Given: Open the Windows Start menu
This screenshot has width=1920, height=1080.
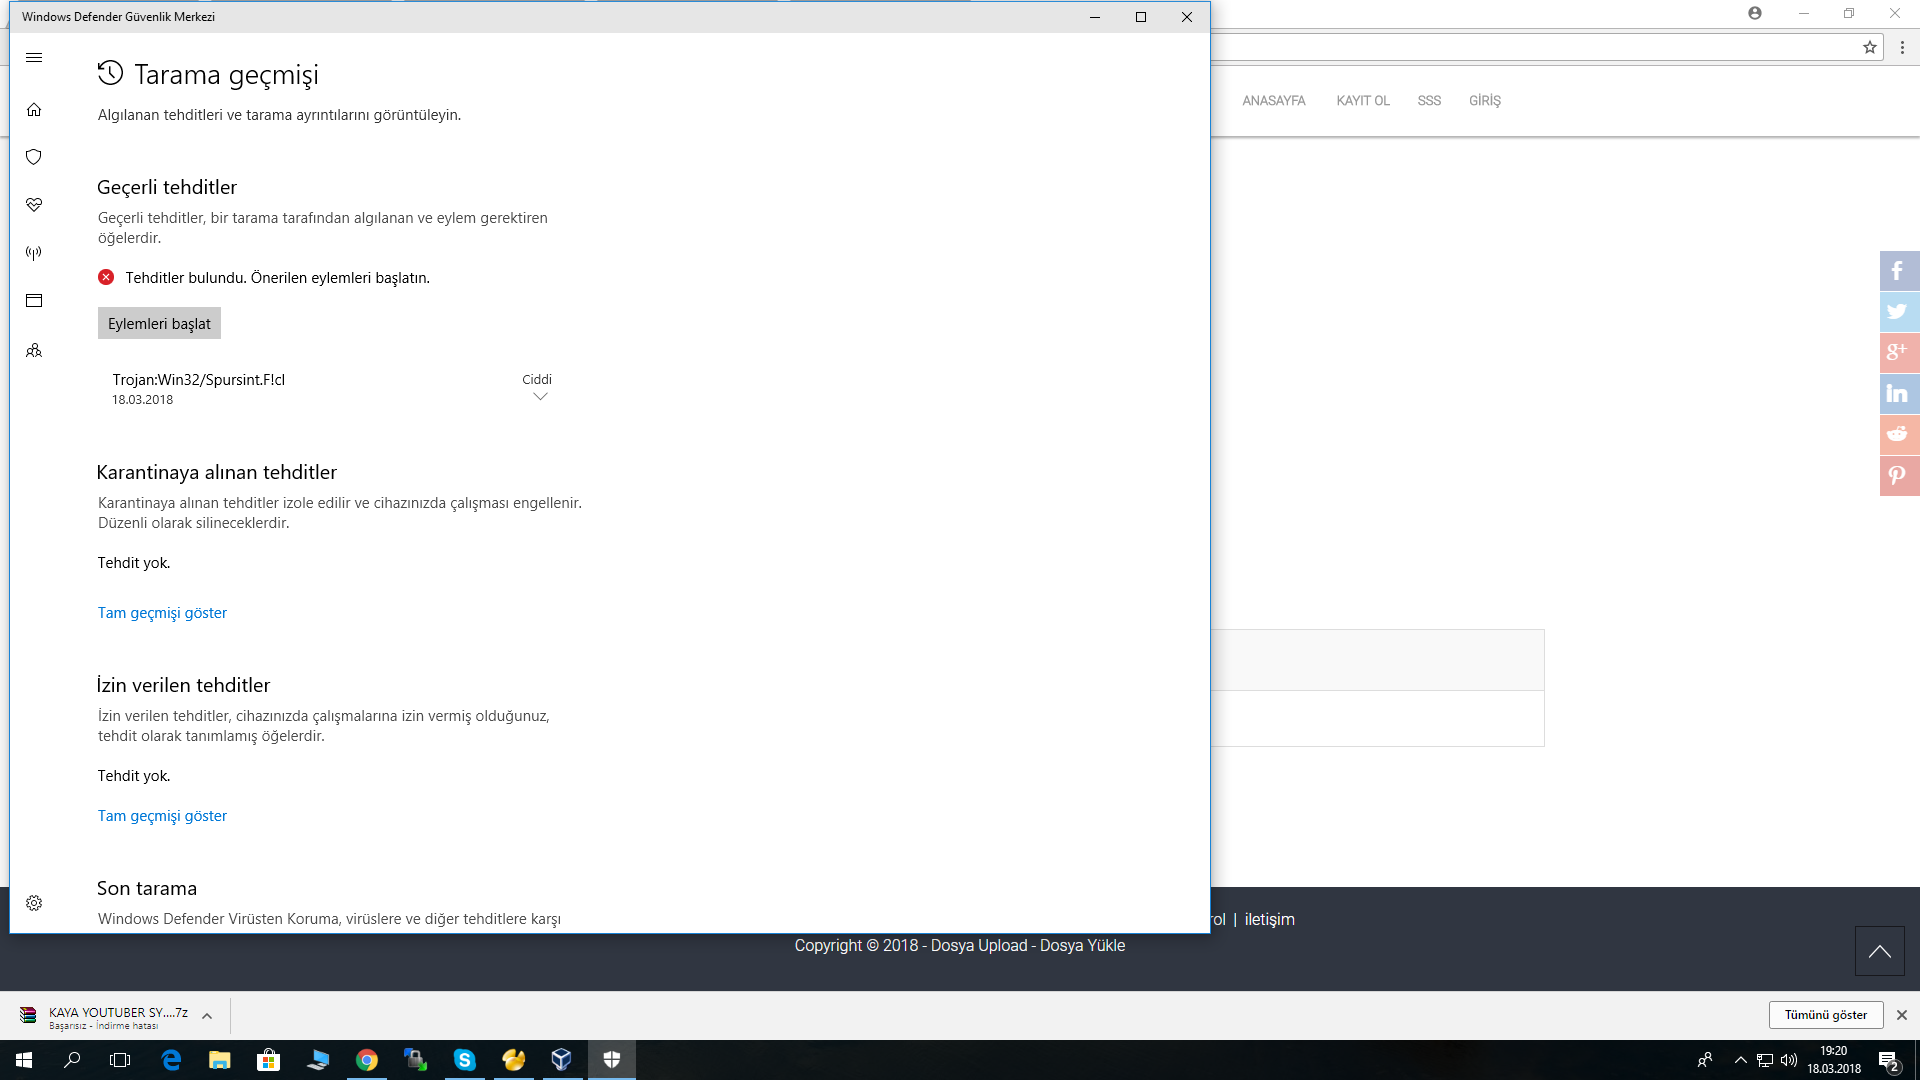Looking at the screenshot, I should (24, 1060).
